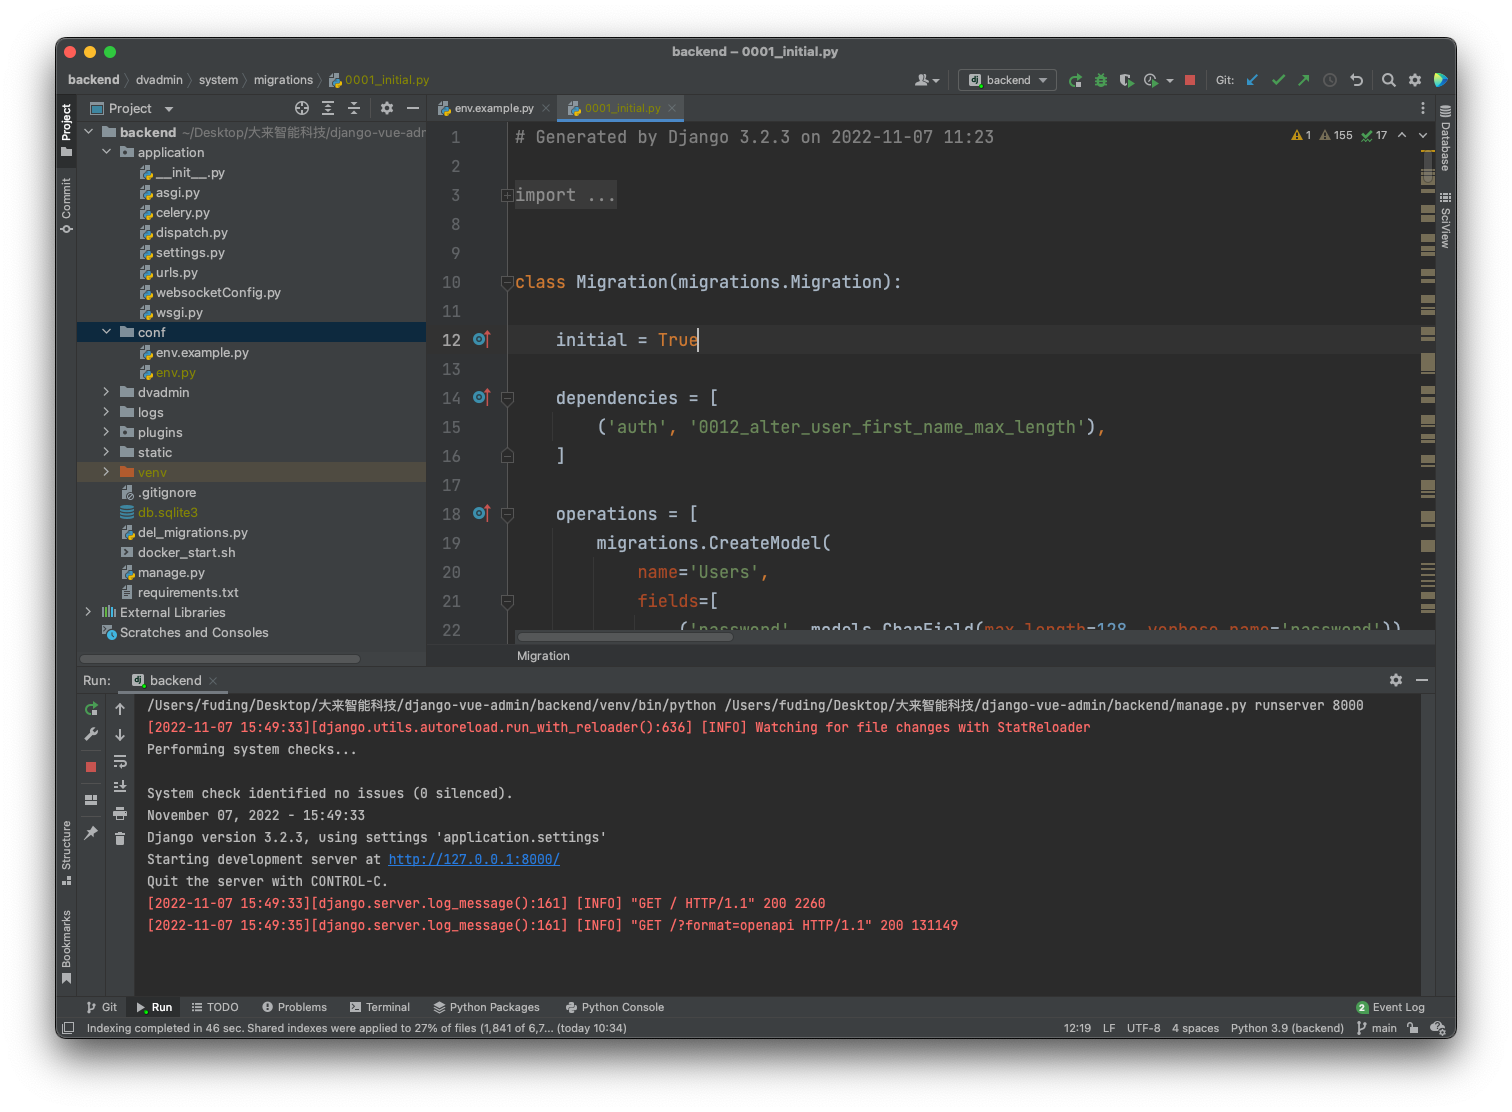Viewport: 1512px width, 1112px height.
Task: Toggle the Bookmarks tool window
Action: (x=66, y=946)
